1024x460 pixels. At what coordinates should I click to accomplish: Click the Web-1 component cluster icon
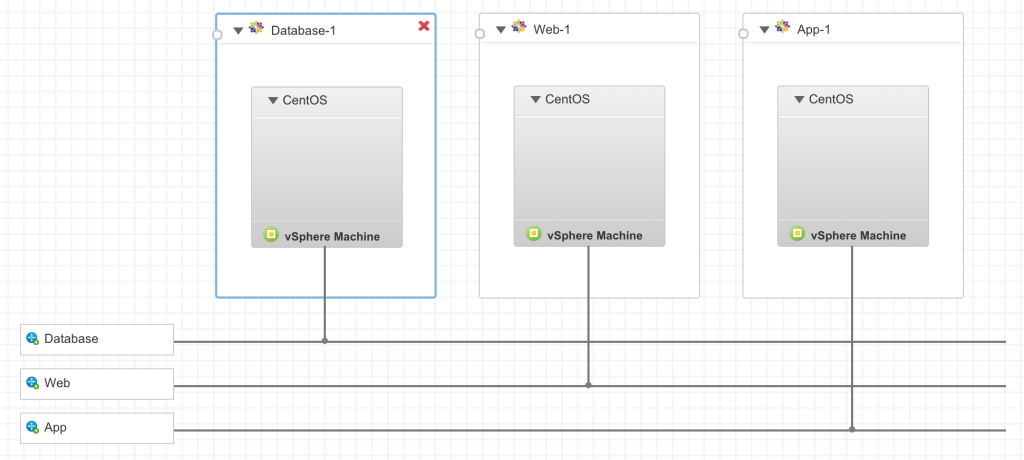coord(519,28)
